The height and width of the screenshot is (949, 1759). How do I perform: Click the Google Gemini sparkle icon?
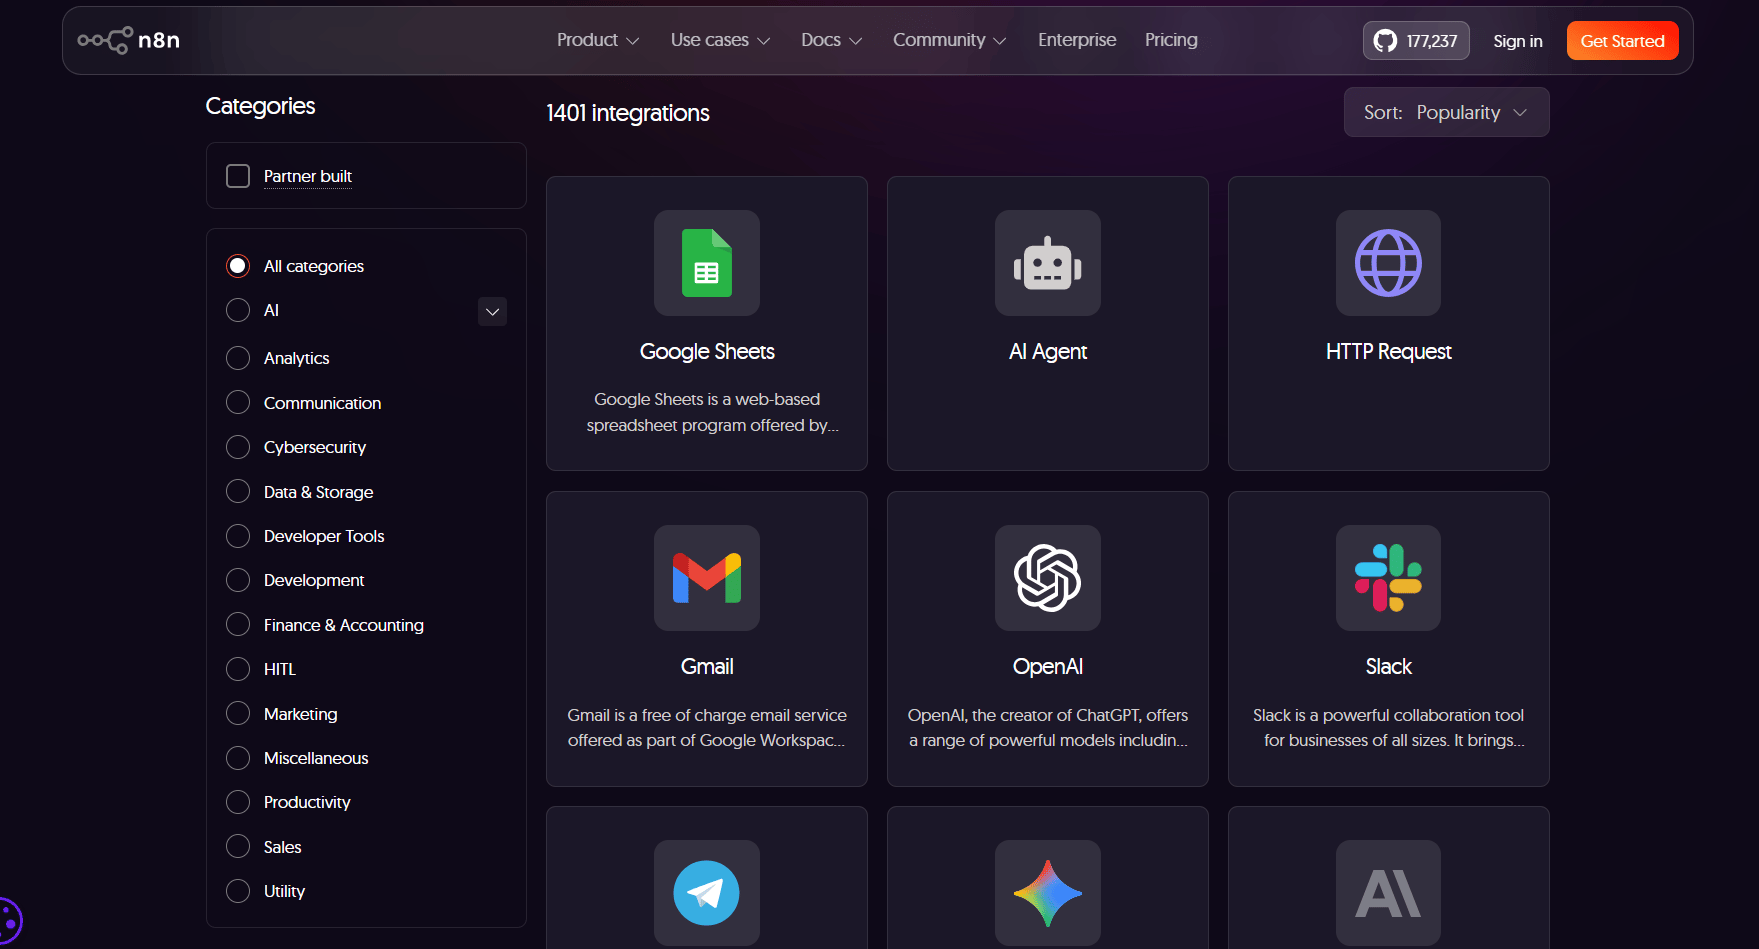(x=1048, y=893)
